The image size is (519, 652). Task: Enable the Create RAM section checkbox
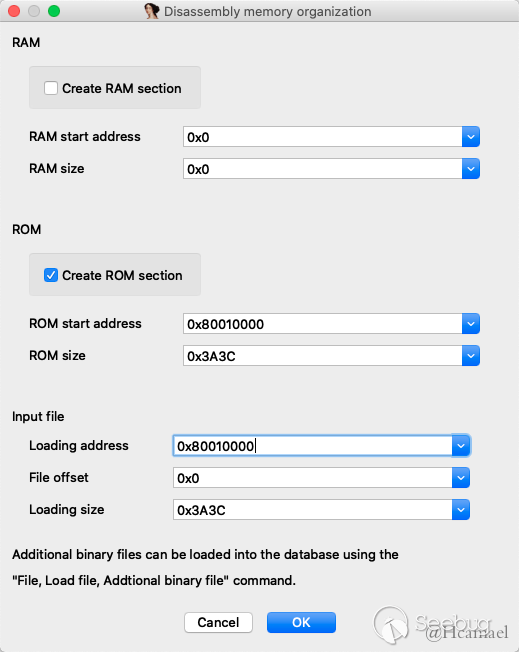point(51,88)
